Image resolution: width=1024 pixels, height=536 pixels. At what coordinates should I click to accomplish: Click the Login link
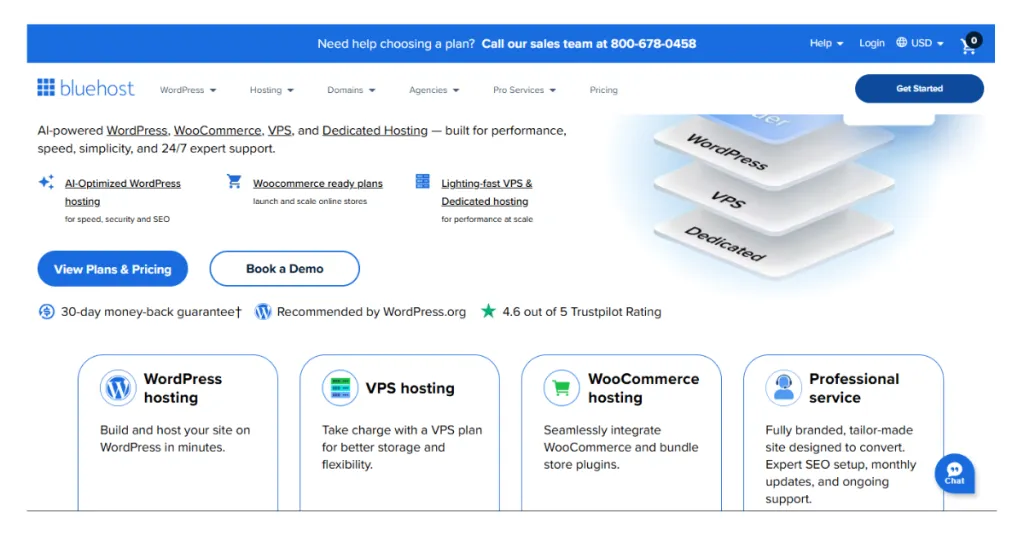click(872, 43)
